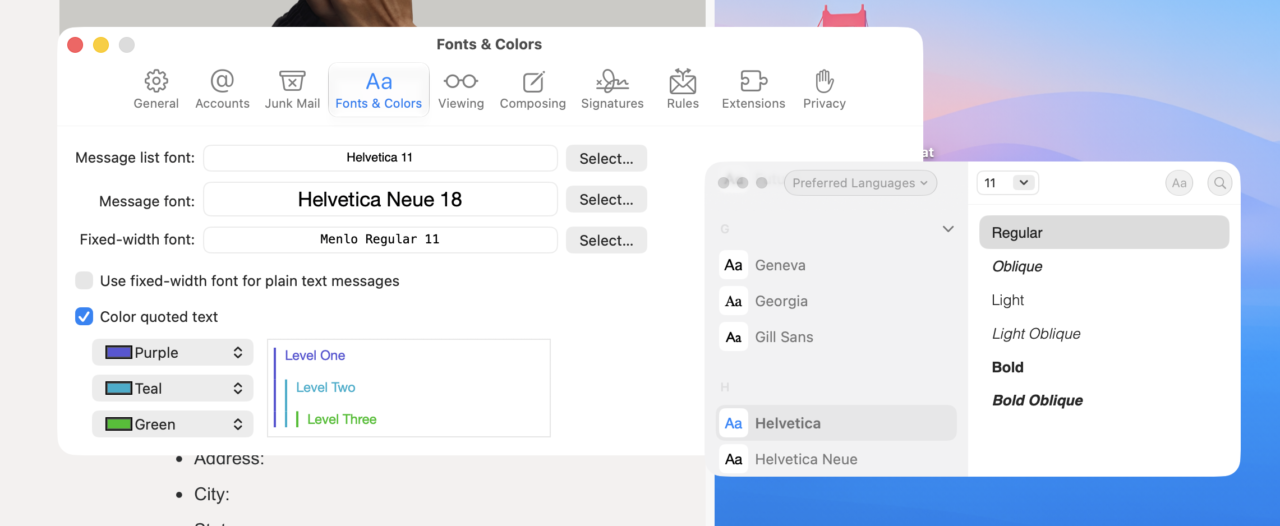Click the Aa icon beside Georgia

point(733,301)
